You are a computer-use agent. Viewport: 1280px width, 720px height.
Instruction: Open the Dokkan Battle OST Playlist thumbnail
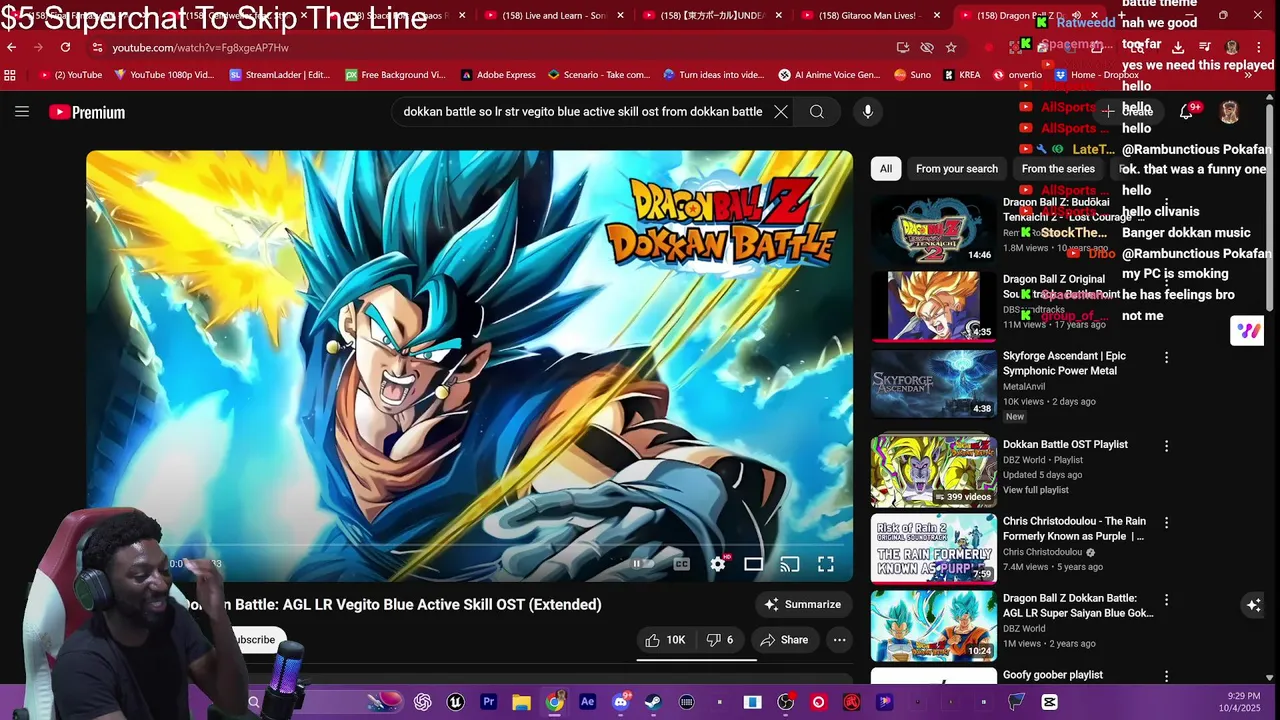[x=934, y=470]
